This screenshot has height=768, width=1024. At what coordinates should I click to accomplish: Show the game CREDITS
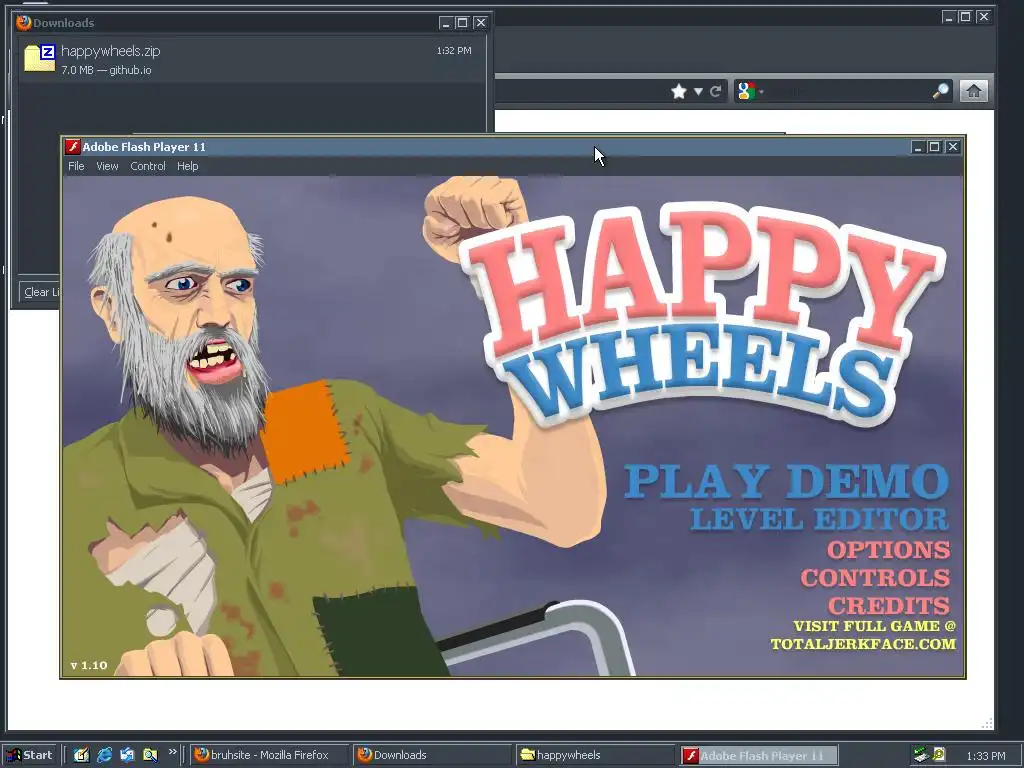(889, 605)
